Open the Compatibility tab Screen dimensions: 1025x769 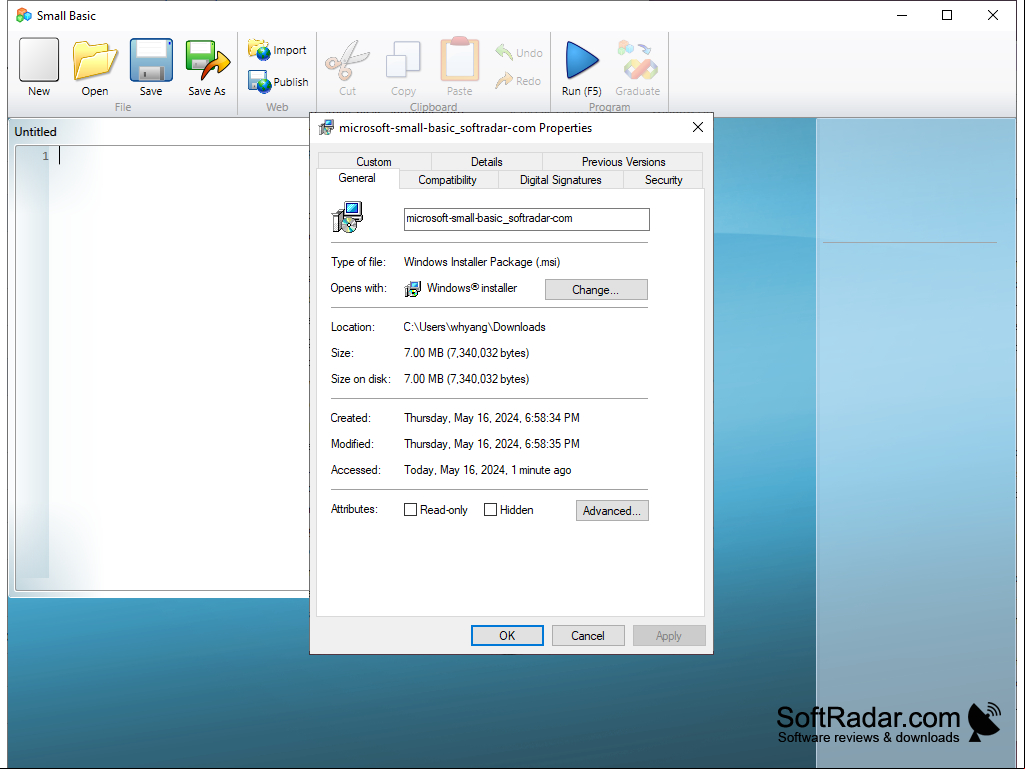(447, 180)
